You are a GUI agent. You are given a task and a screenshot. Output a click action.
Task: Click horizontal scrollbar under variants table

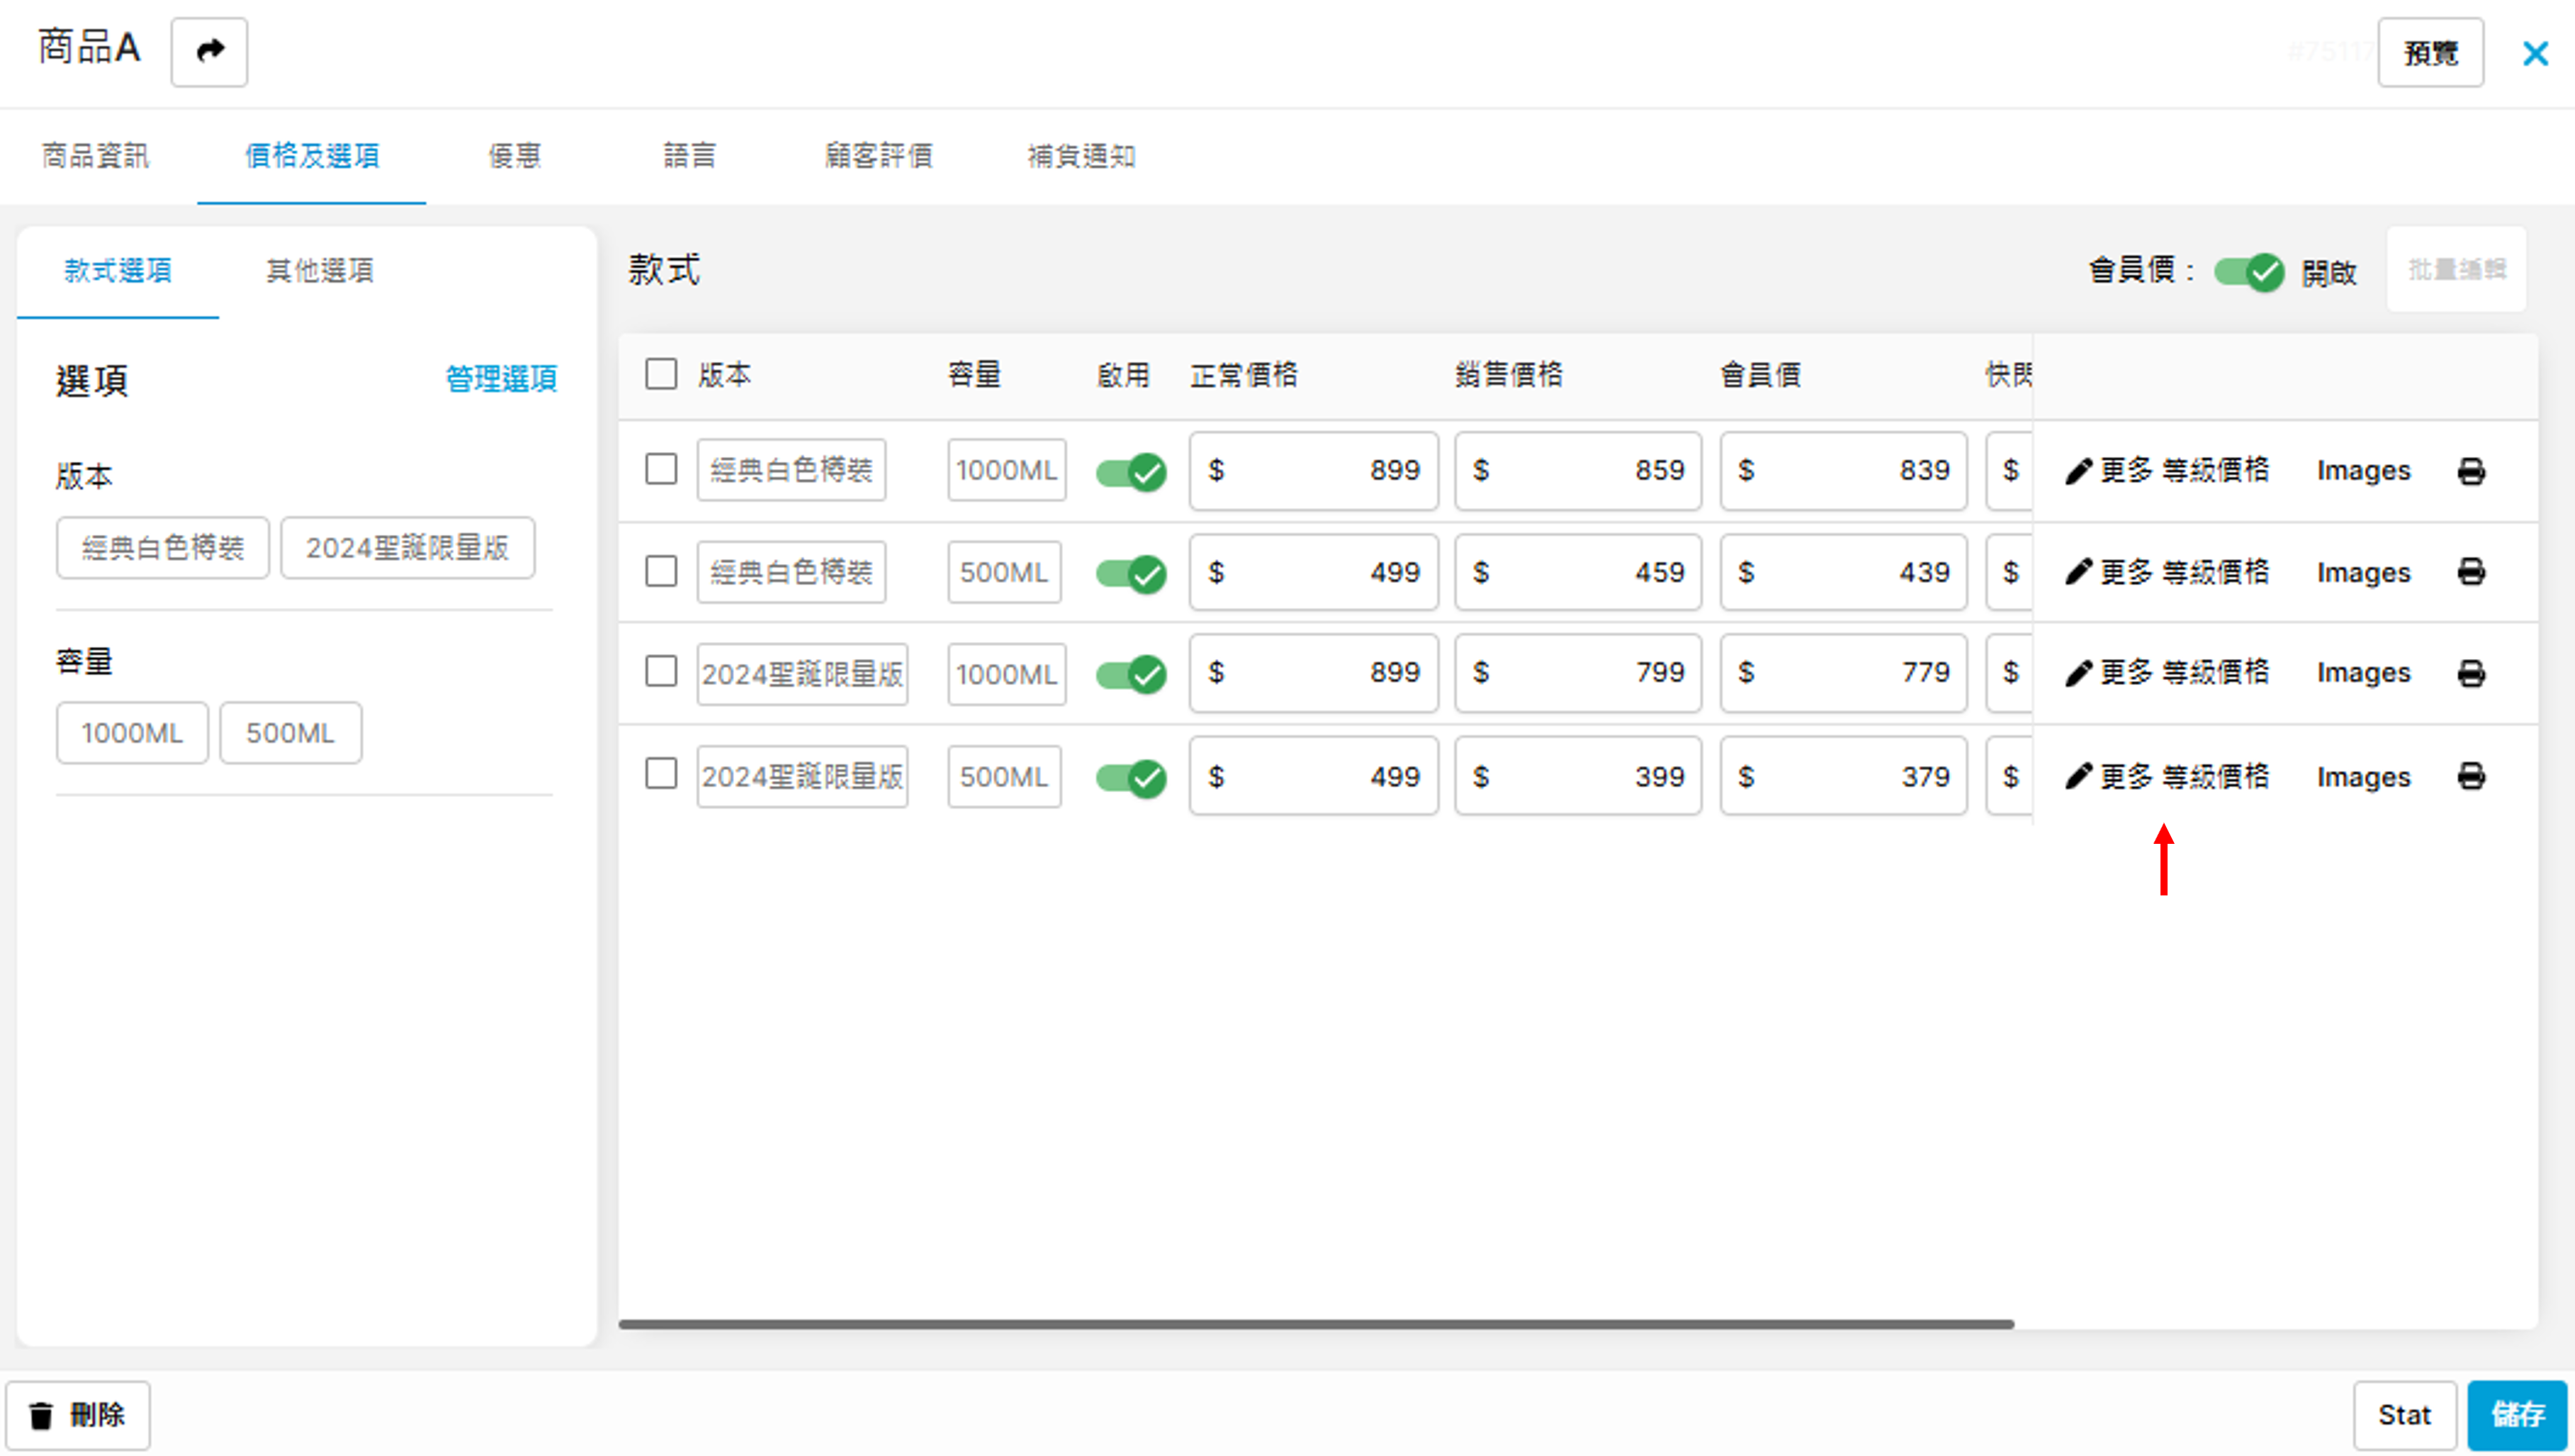pos(1315,1324)
